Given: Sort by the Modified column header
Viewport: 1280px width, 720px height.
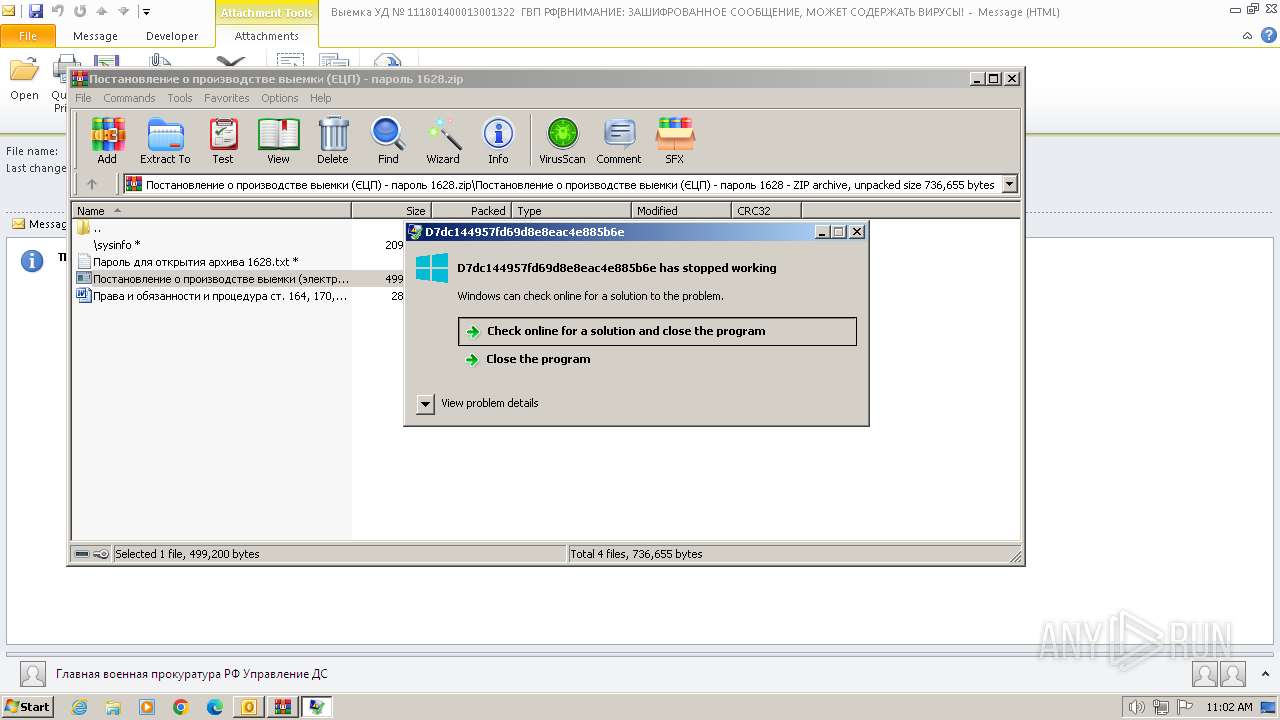Looking at the screenshot, I should (682, 211).
